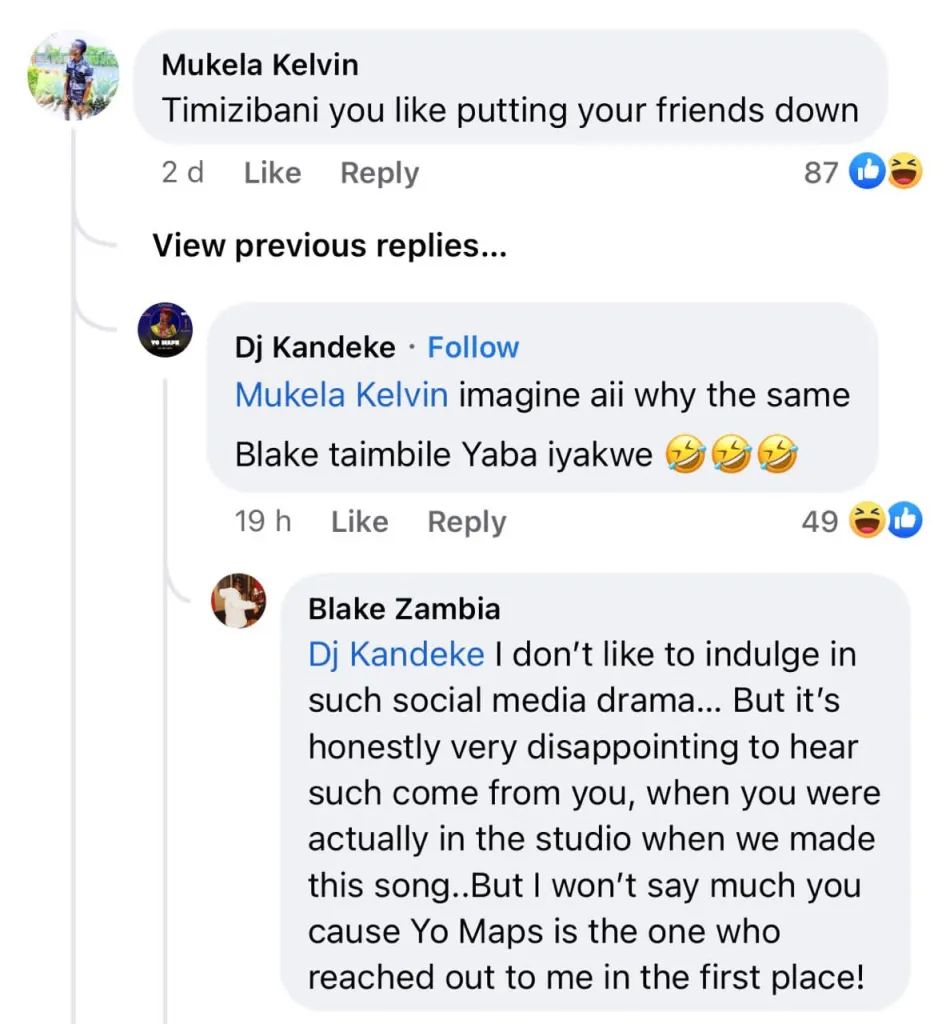Reply to Dj Kandeke's comment
The width and height of the screenshot is (950, 1024).
pyautogui.click(x=466, y=521)
